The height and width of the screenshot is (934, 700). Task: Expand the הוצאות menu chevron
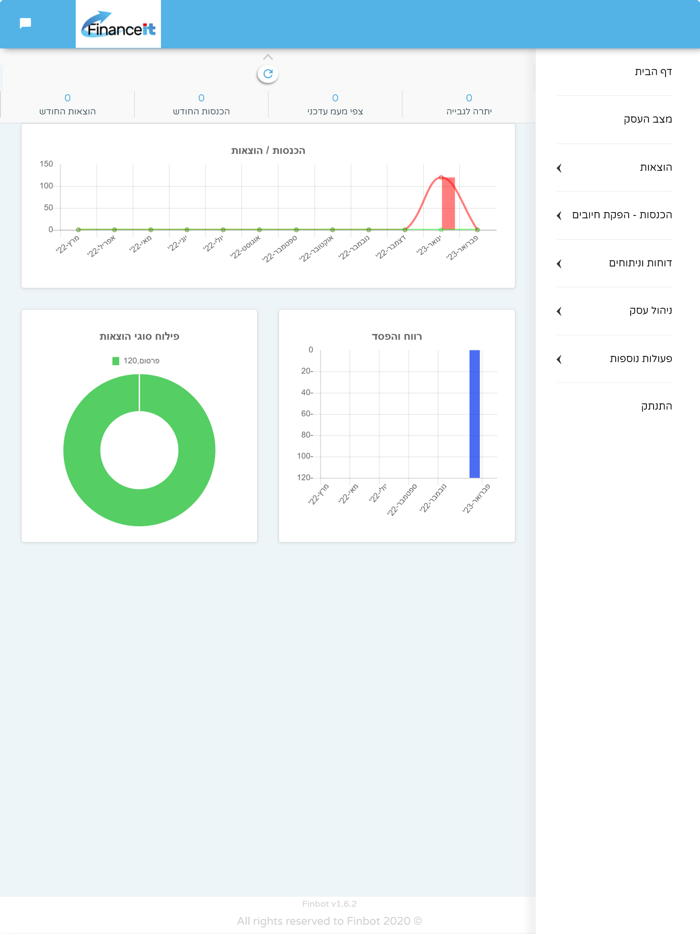pos(559,168)
